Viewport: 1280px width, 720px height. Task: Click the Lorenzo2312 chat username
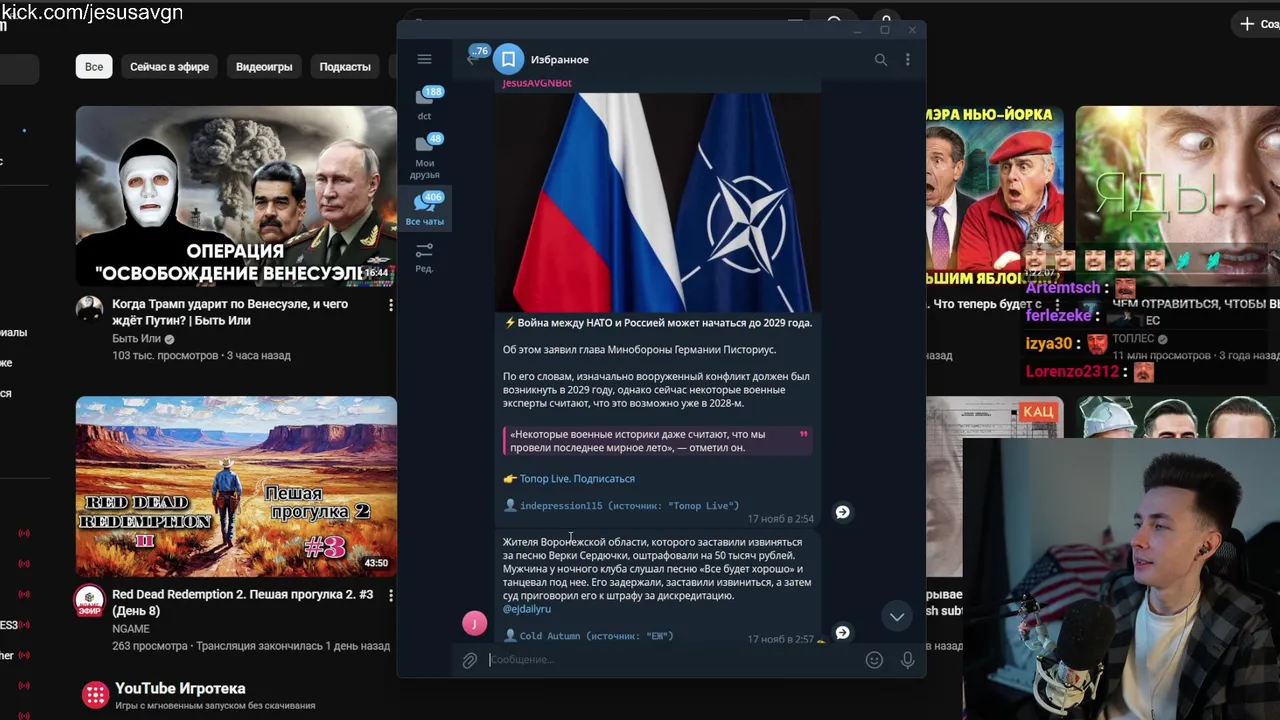click(x=1072, y=372)
